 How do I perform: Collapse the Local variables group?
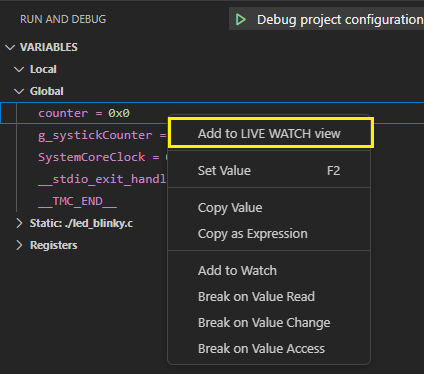19,69
